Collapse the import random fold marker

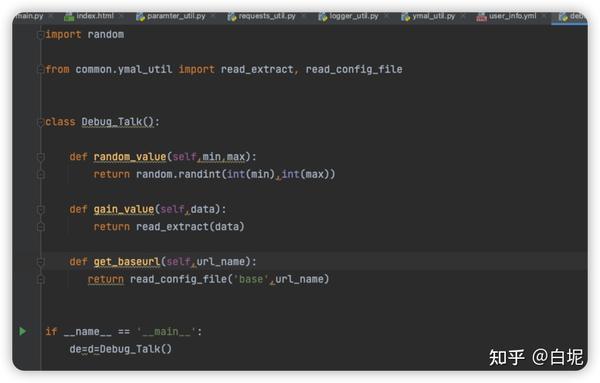click(40, 35)
